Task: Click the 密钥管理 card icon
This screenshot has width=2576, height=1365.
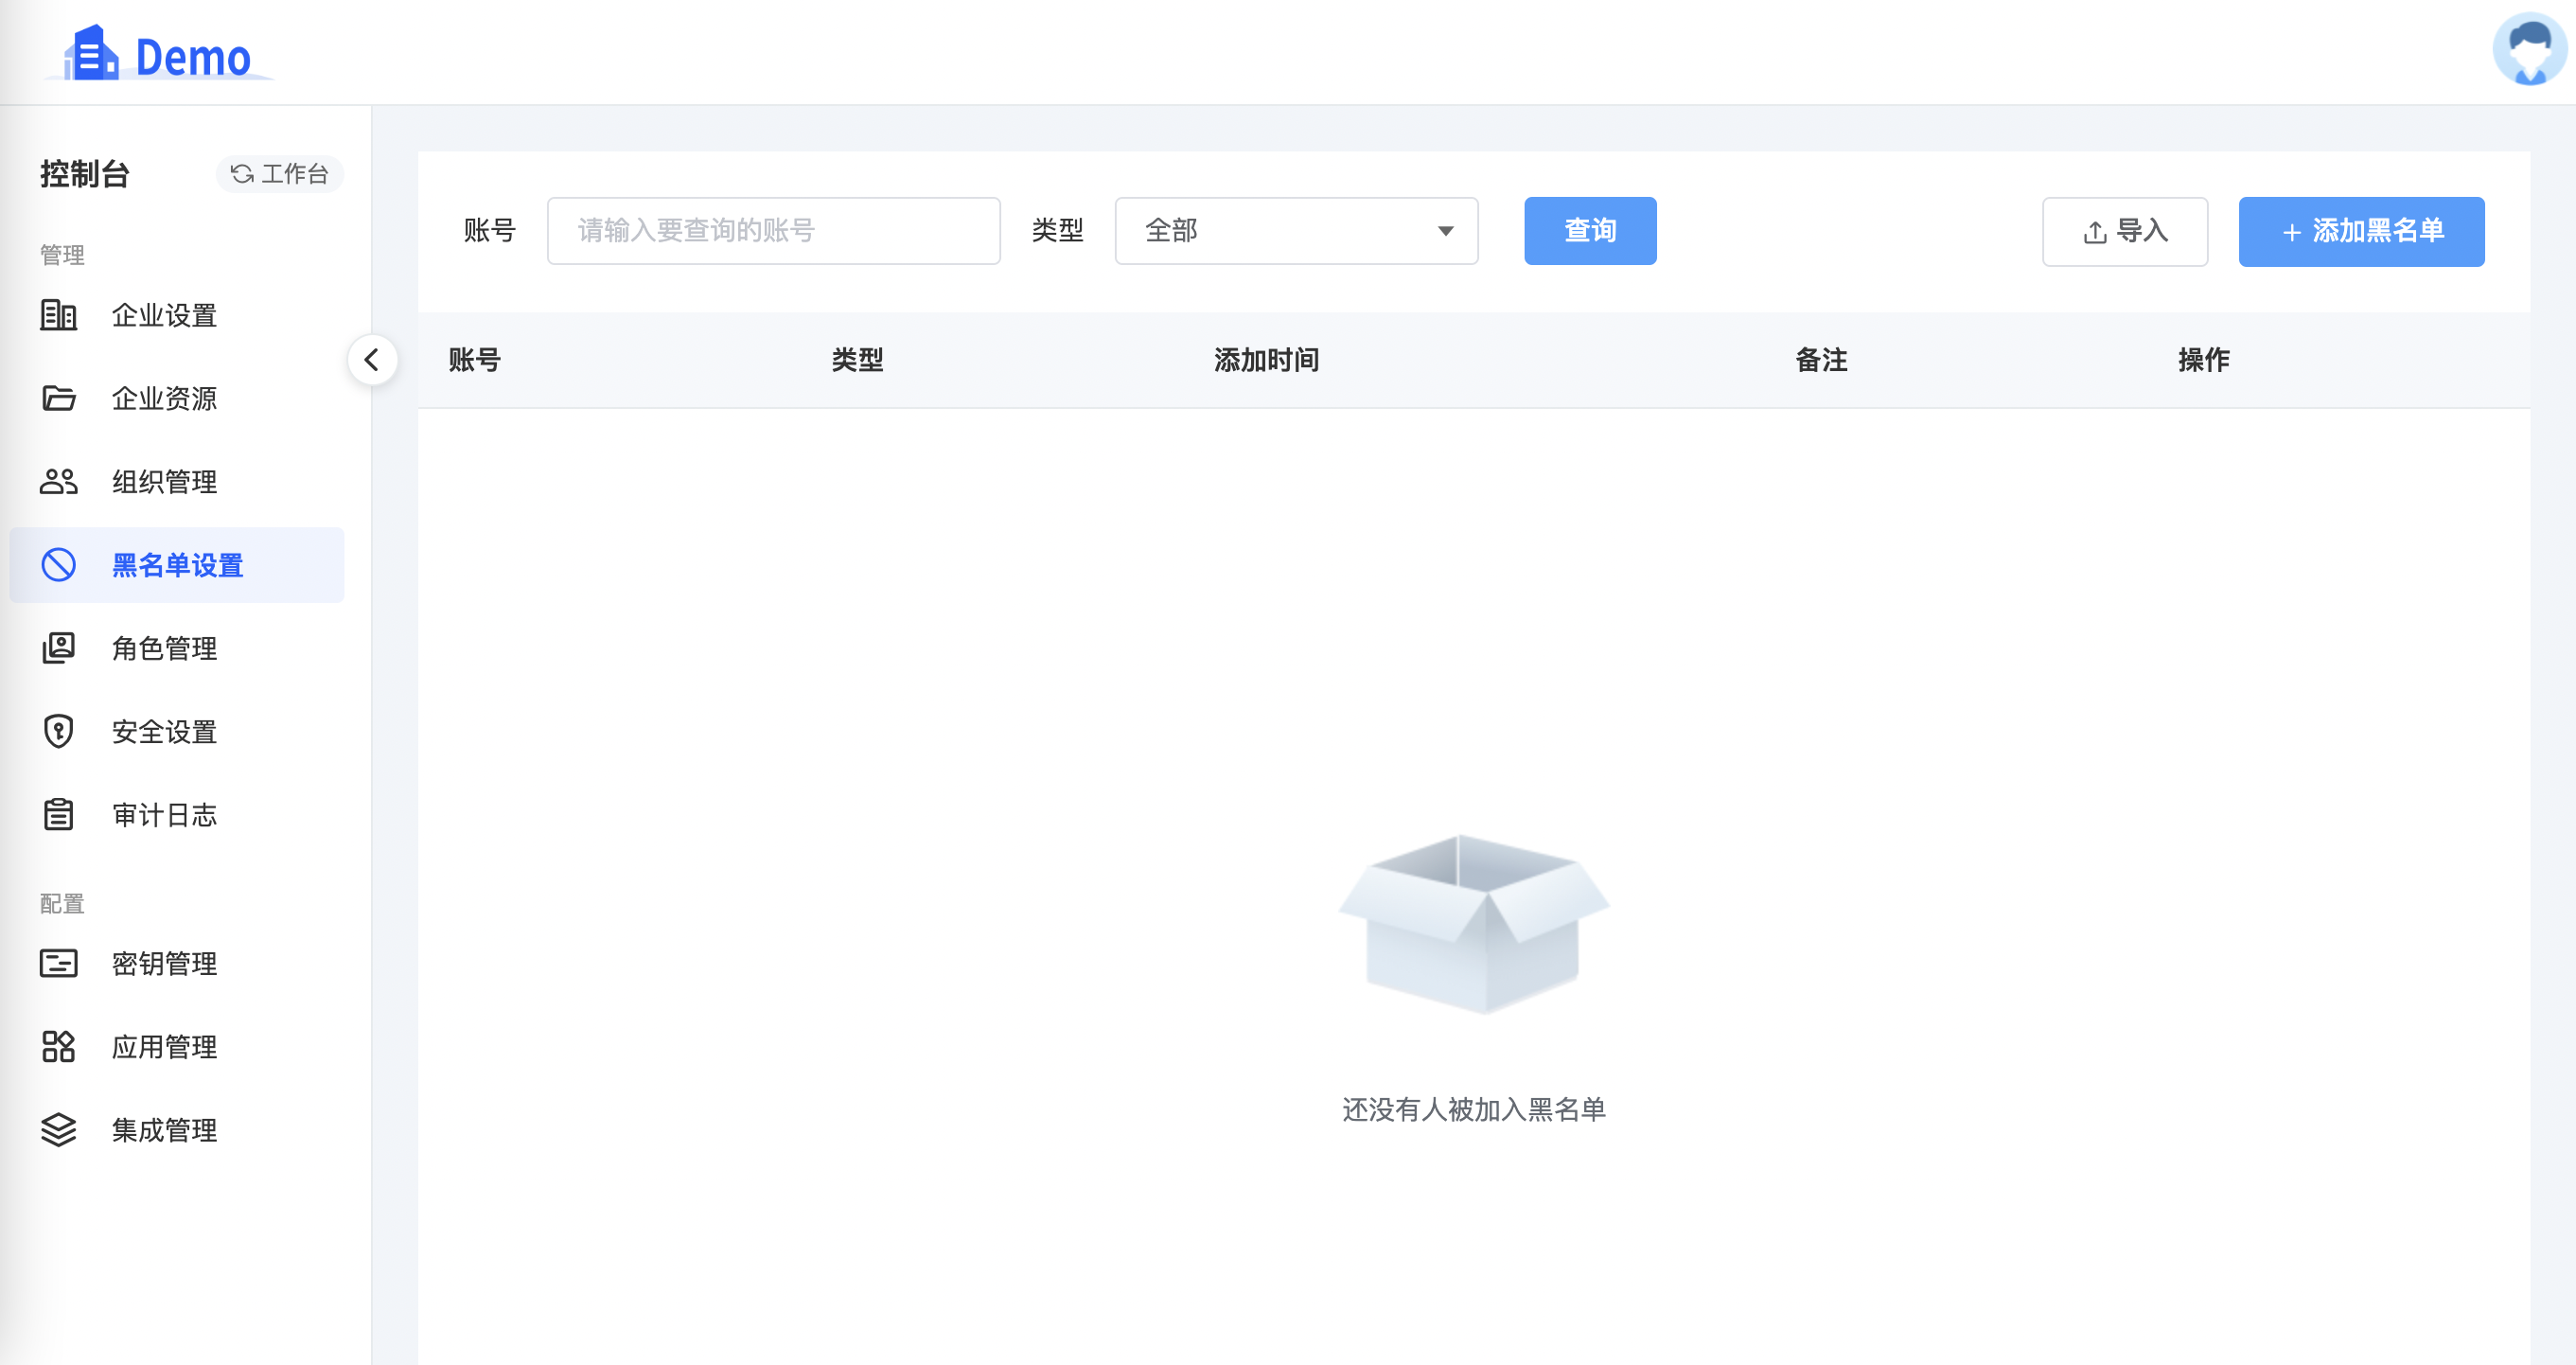Action: (58, 963)
